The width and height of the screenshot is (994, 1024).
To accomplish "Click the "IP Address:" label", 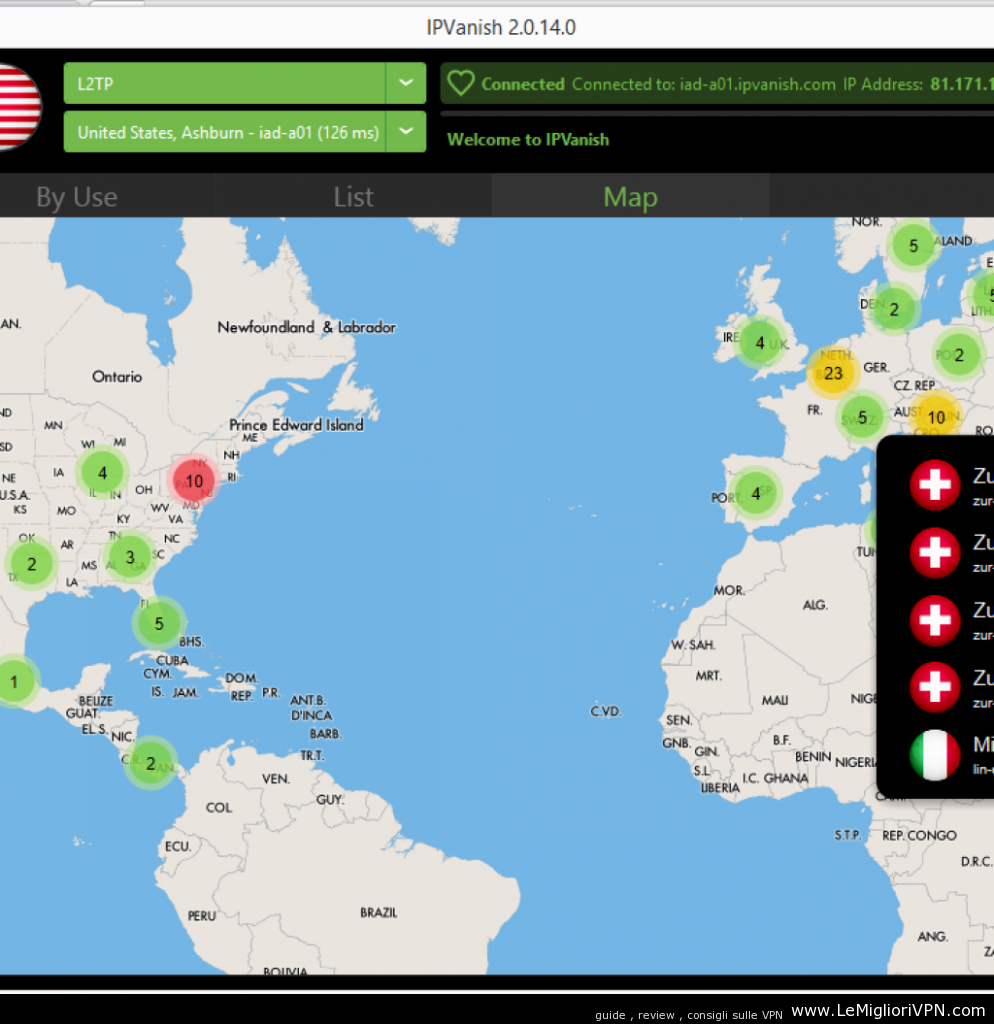I will 883,84.
